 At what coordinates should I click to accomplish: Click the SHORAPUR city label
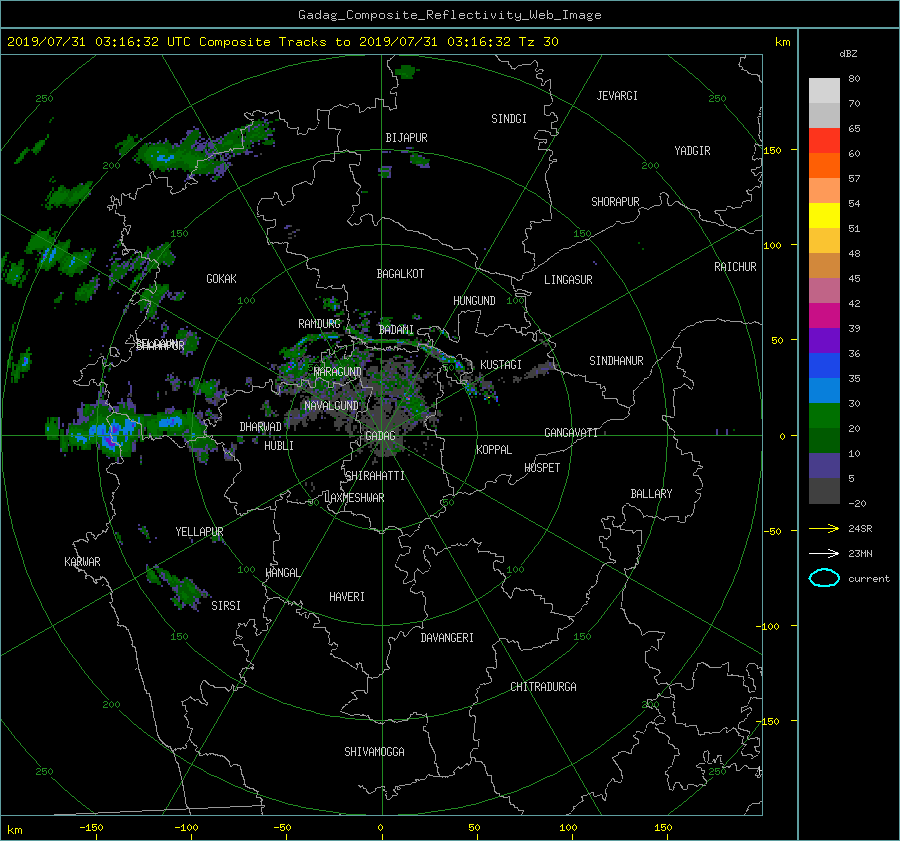(615, 202)
